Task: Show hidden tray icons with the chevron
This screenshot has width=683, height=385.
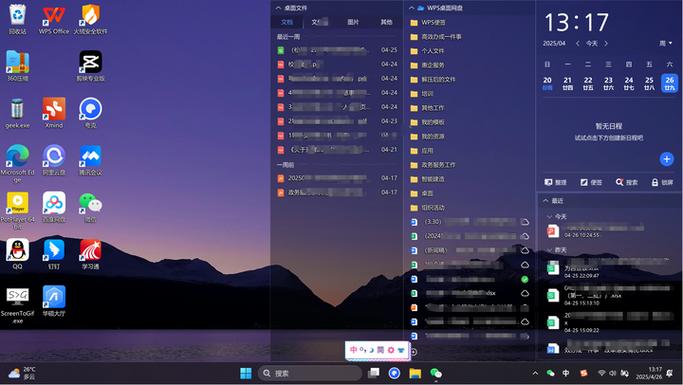Action: tap(535, 373)
